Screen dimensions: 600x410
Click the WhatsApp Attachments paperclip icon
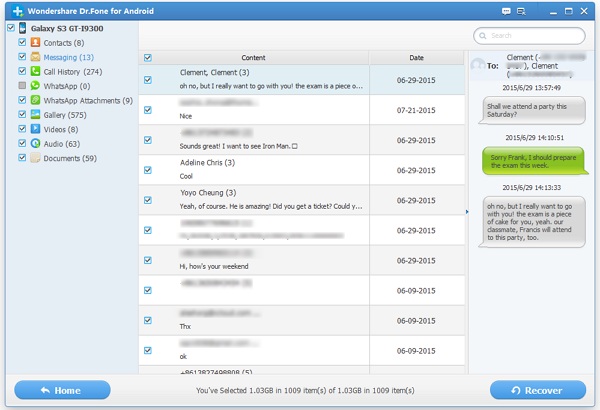(x=35, y=100)
